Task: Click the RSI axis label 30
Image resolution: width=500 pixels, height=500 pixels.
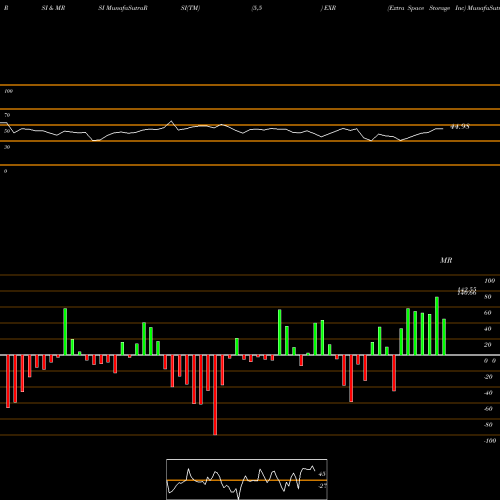Action: click(7, 147)
